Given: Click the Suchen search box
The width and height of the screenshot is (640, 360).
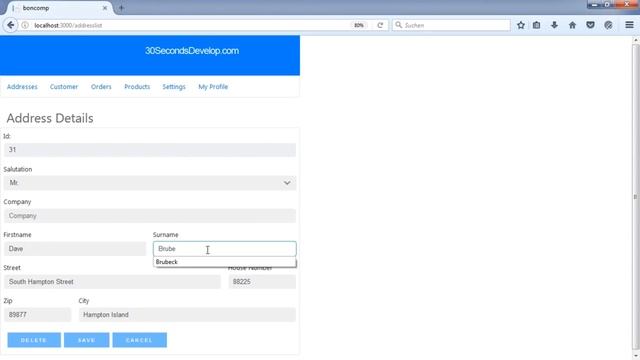Looking at the screenshot, I should tap(451, 25).
